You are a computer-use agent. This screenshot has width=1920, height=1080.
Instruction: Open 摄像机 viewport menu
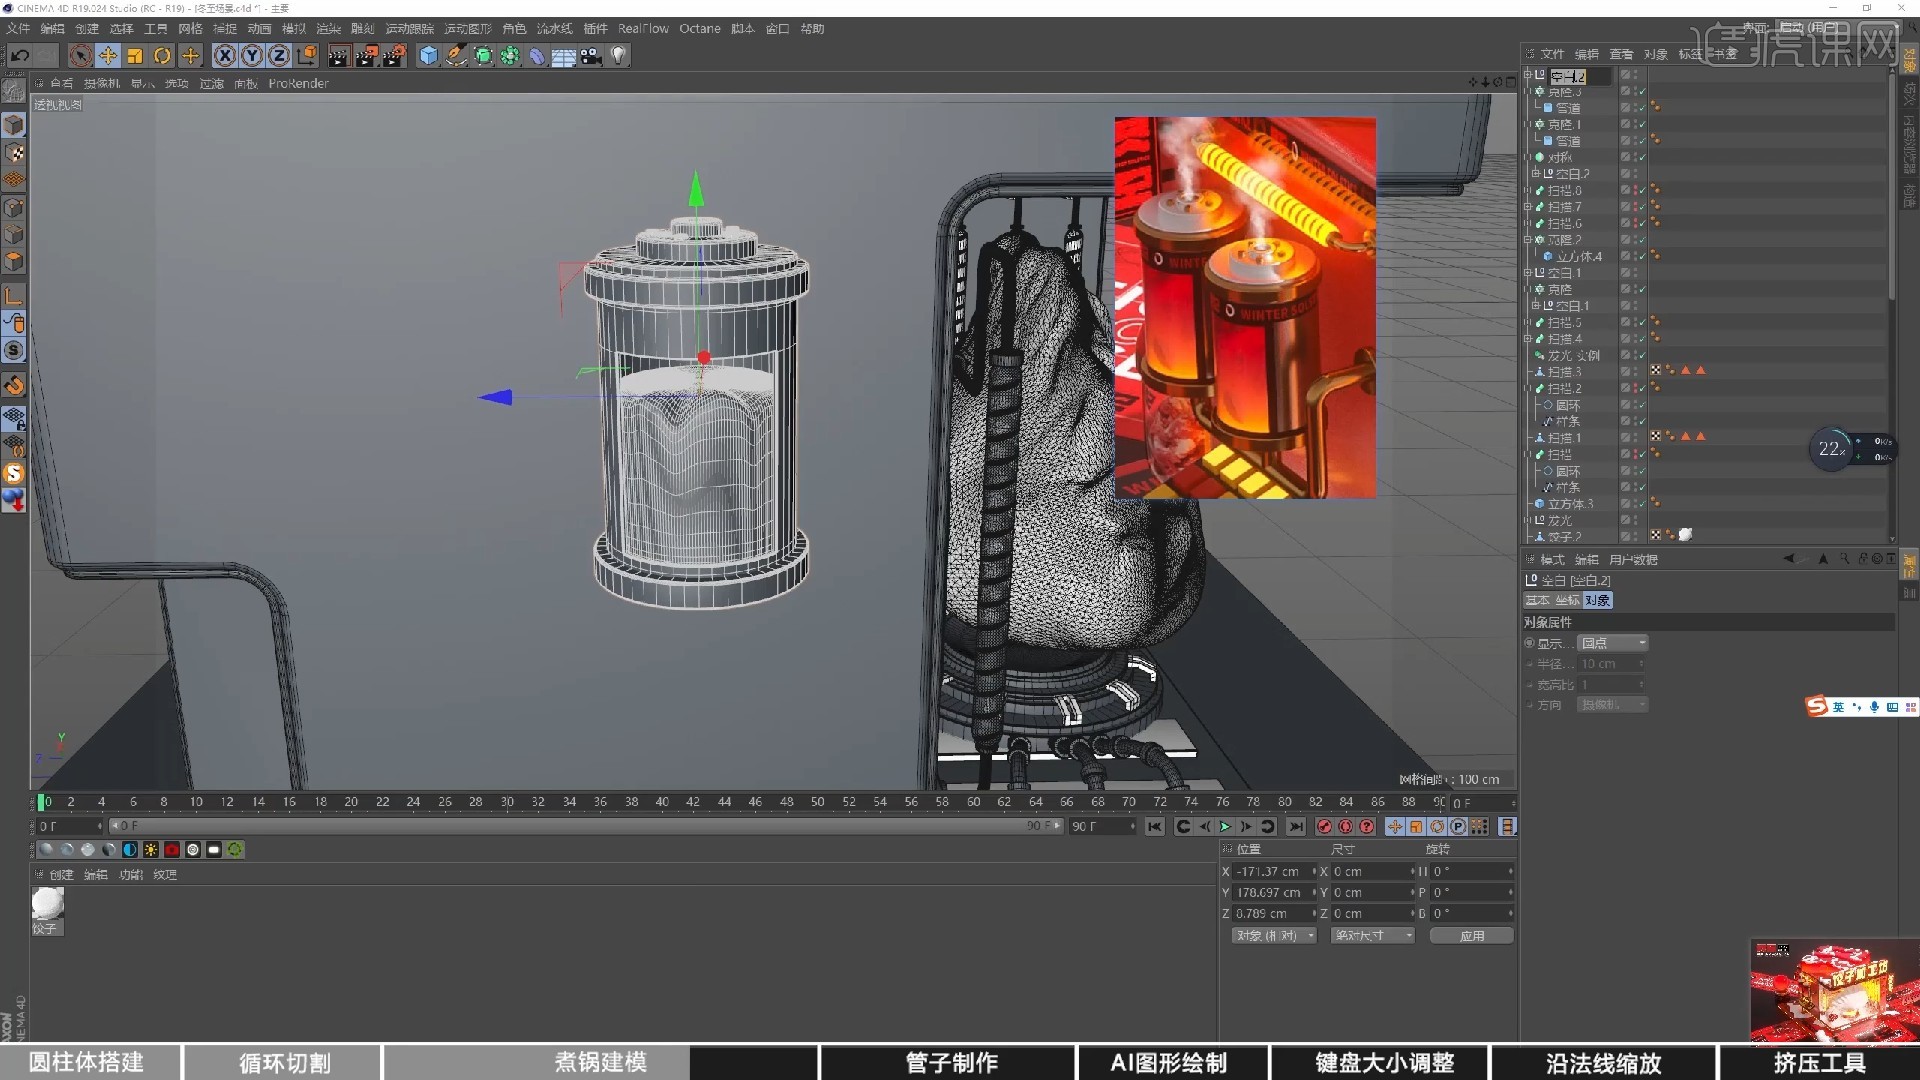(x=102, y=84)
